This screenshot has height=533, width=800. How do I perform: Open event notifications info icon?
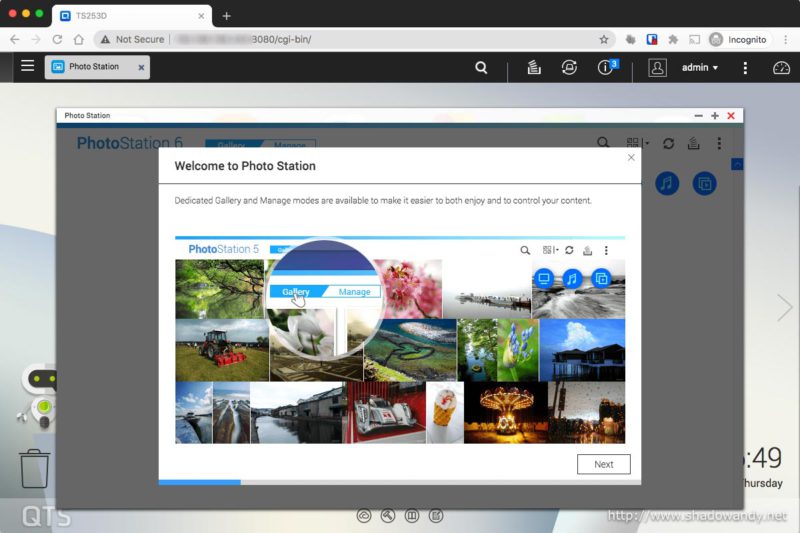point(605,68)
